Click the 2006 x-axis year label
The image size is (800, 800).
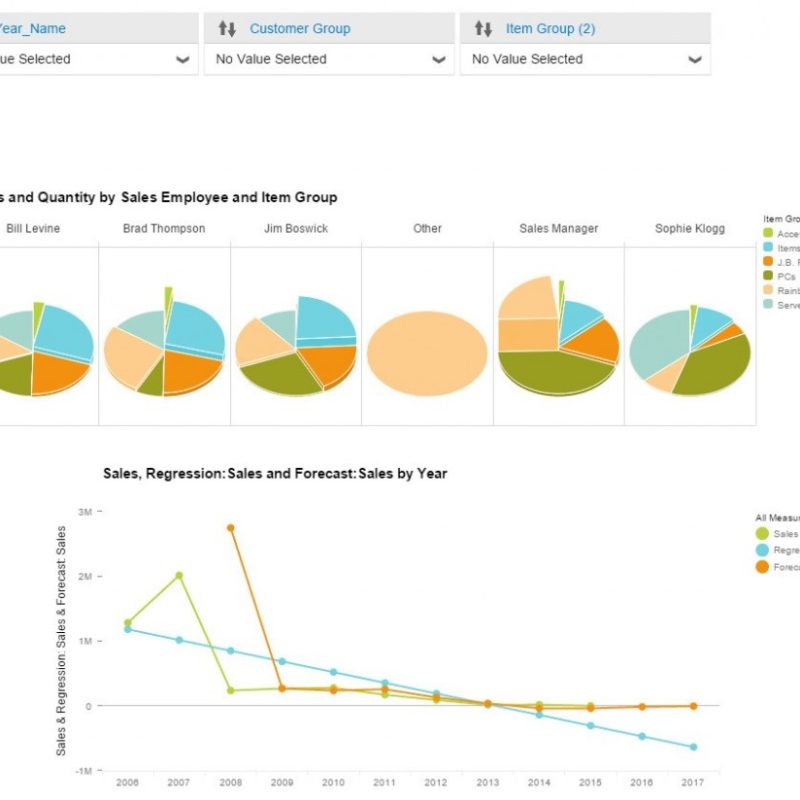128,782
